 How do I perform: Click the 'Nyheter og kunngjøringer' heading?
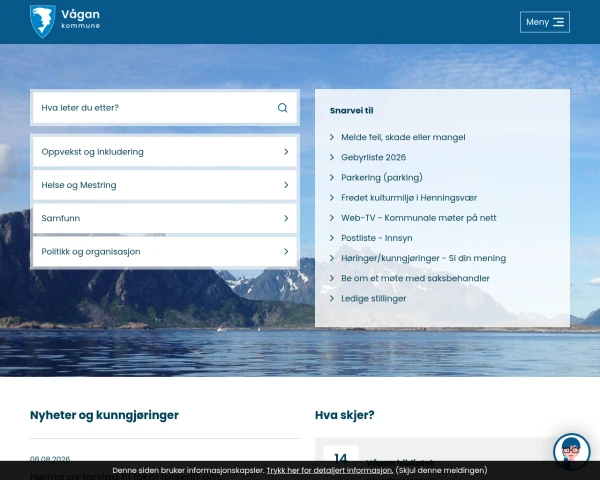tap(104, 415)
